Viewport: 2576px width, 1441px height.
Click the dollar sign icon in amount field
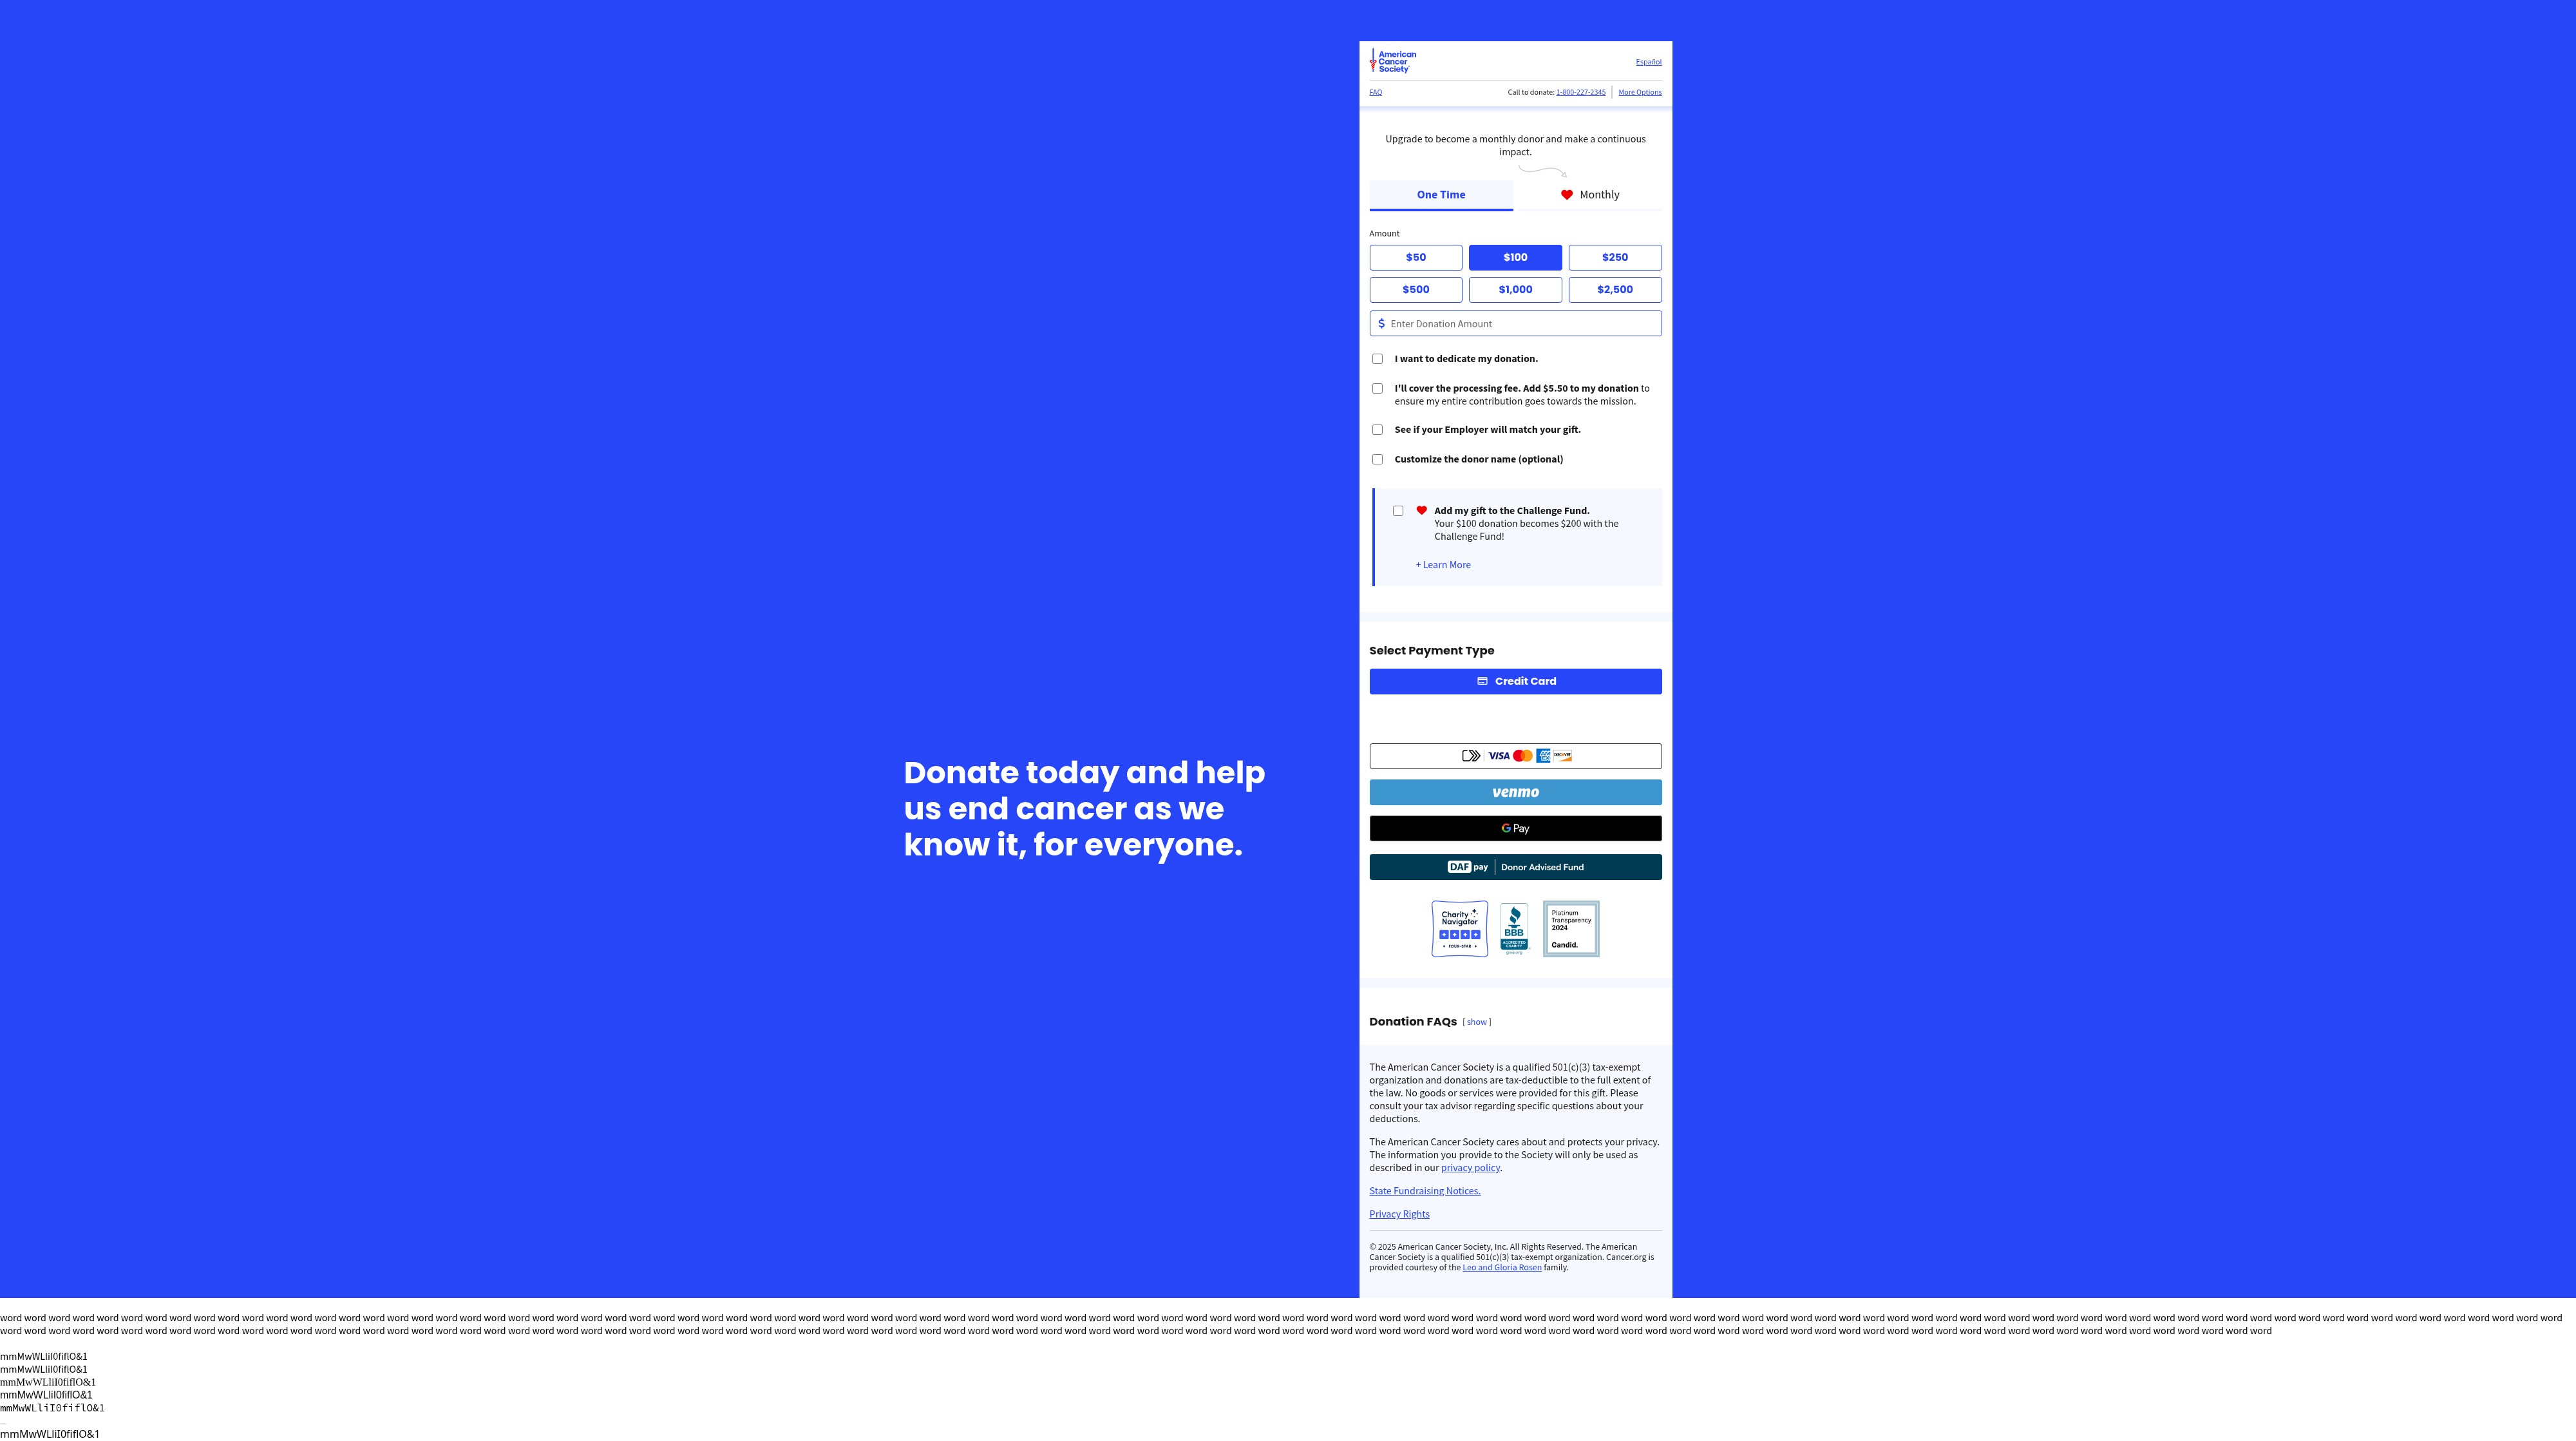[1381, 323]
